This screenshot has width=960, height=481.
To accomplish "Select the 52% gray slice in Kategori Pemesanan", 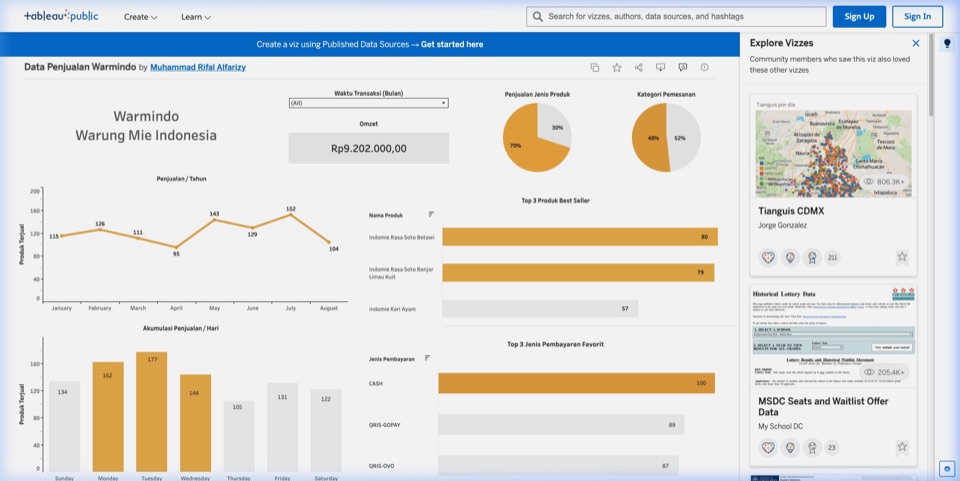I will [x=684, y=138].
